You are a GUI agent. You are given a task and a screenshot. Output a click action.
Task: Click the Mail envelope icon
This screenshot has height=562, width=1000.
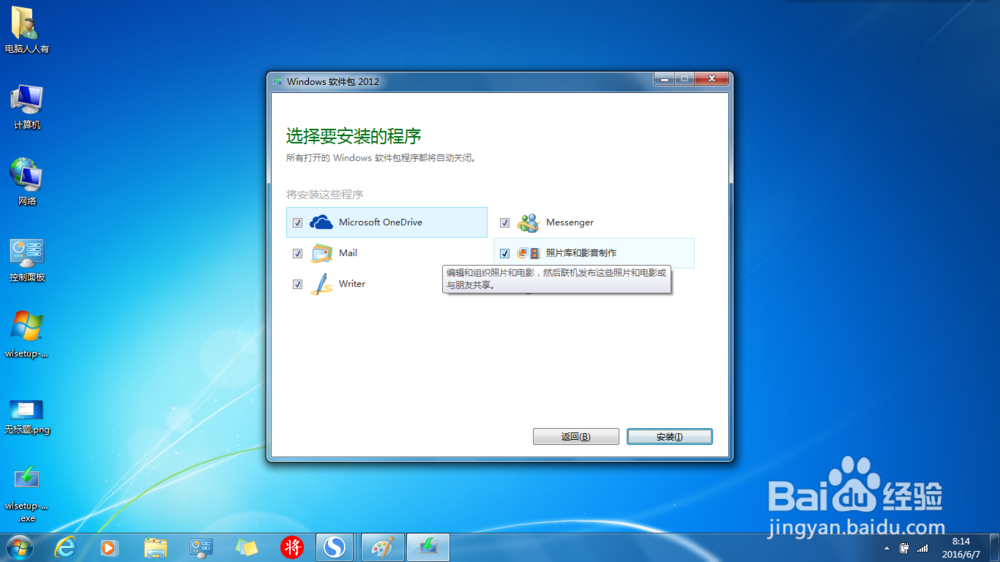point(321,253)
